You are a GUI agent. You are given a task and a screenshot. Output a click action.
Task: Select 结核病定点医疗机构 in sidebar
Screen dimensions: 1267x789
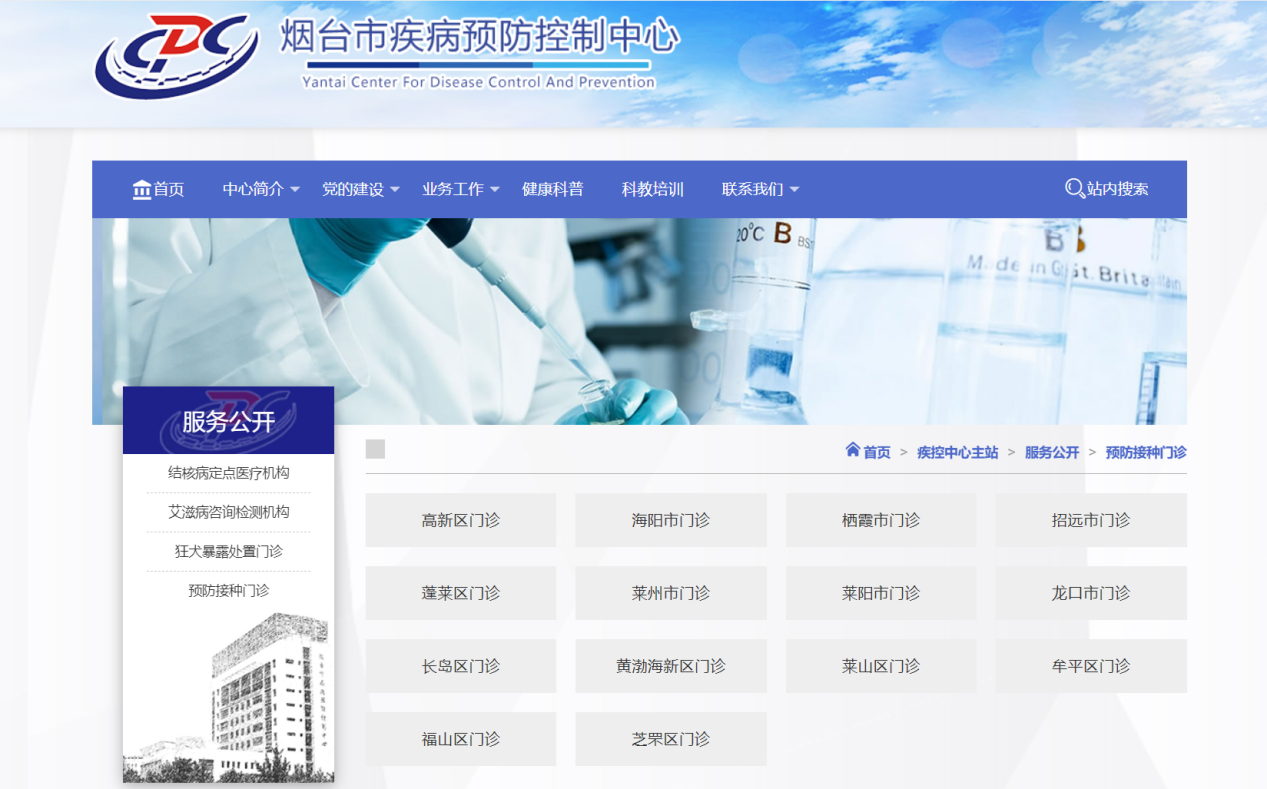pos(228,473)
